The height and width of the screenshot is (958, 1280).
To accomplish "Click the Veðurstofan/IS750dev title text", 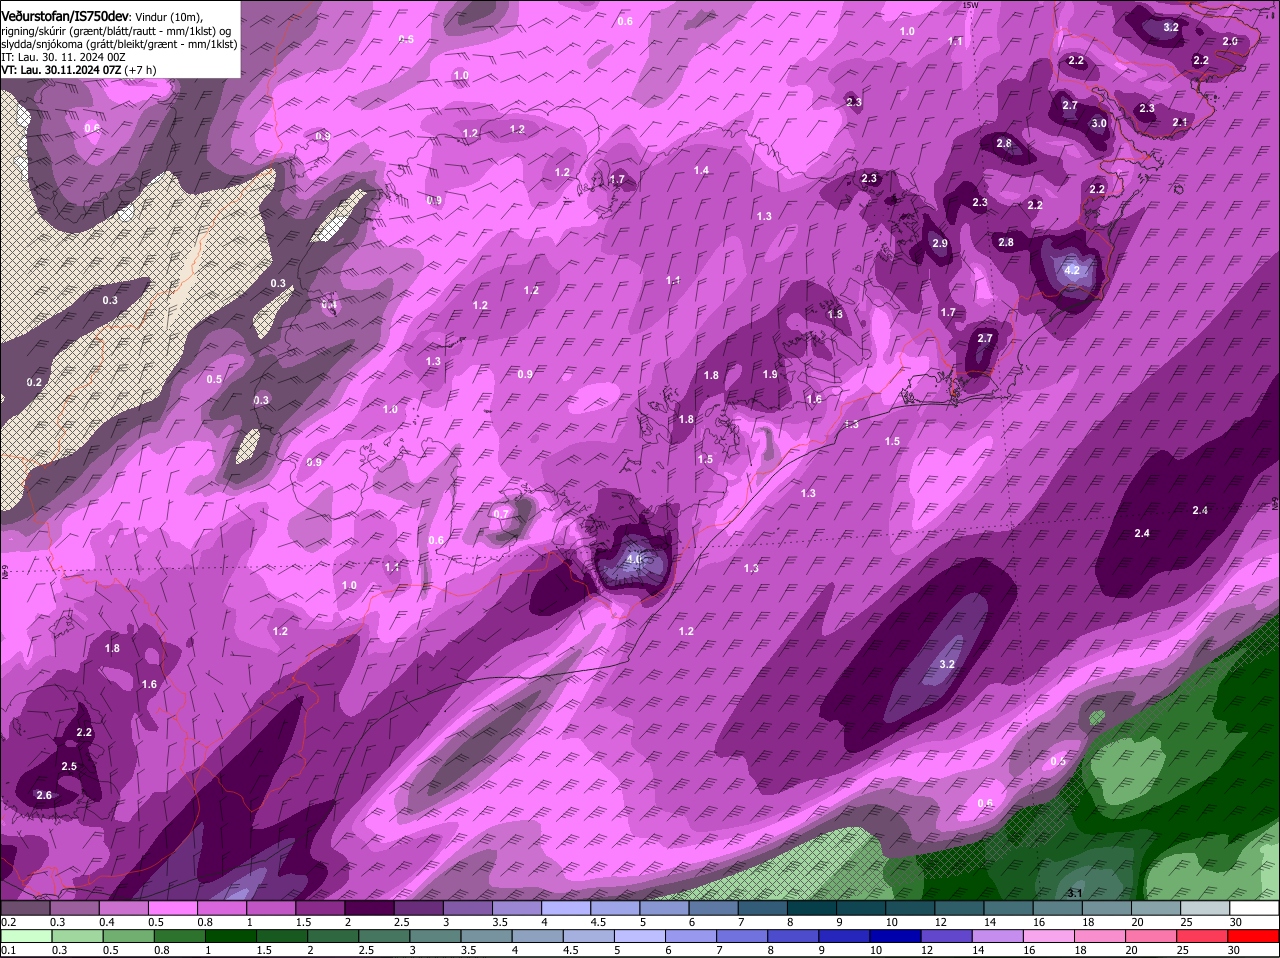I will pyautogui.click(x=66, y=16).
